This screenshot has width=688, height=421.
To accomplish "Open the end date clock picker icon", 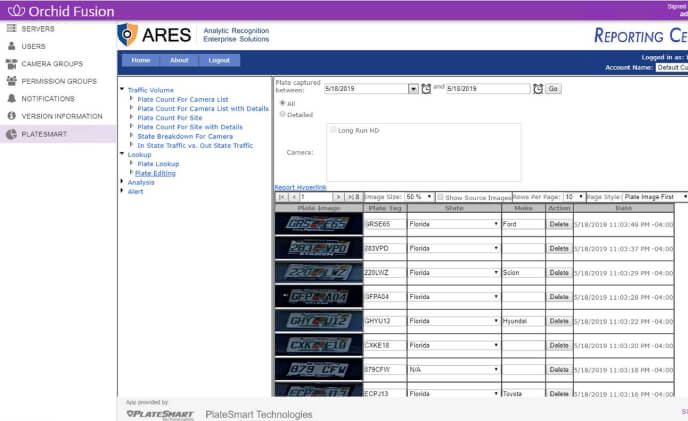I will click(x=538, y=89).
